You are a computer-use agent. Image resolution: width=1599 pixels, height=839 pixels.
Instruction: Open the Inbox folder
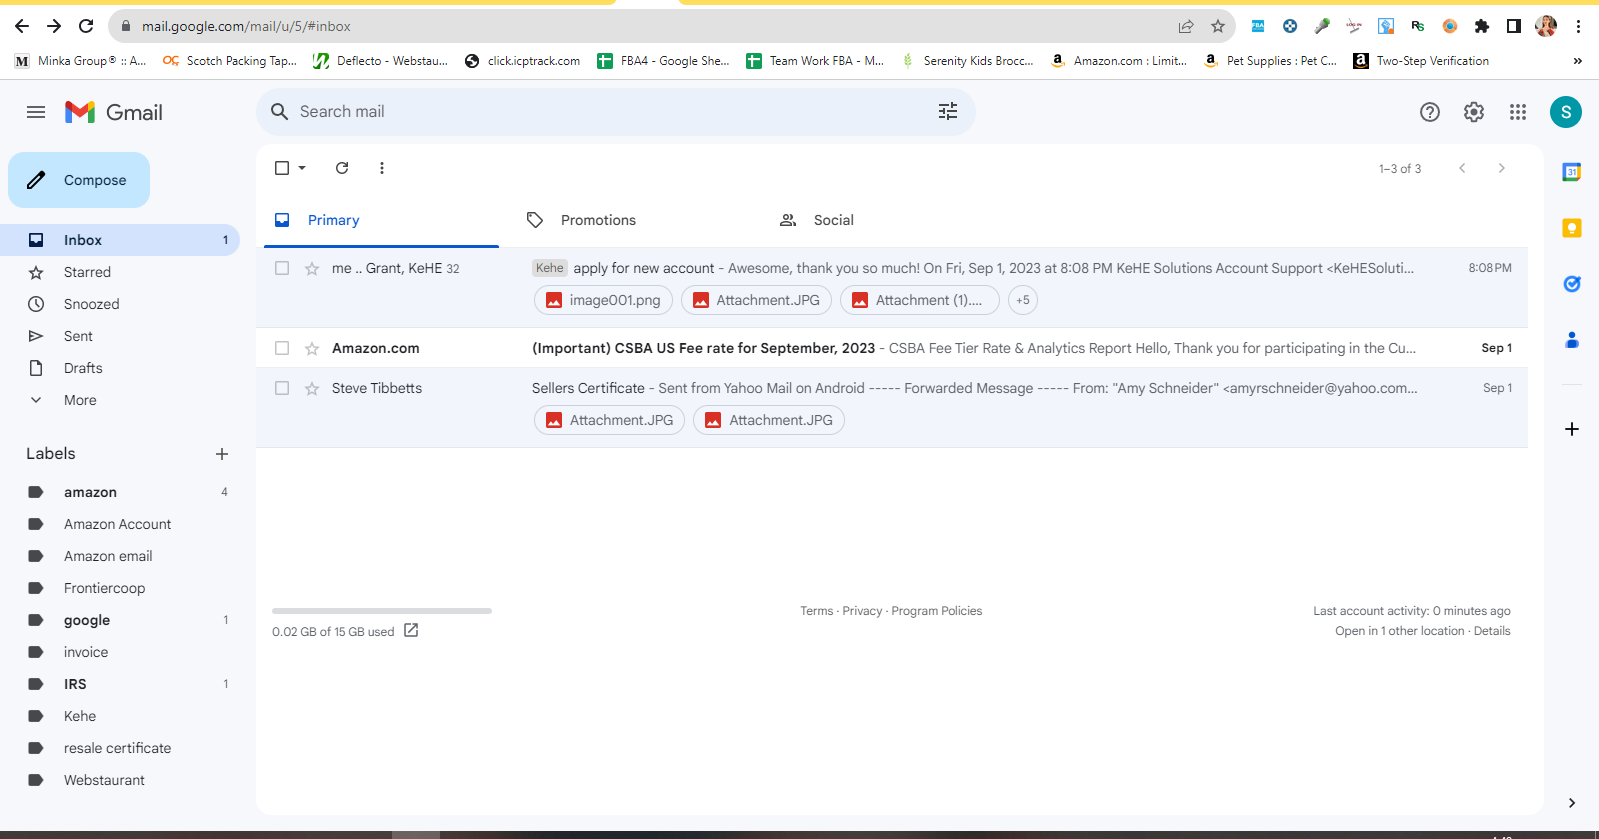[x=120, y=240]
